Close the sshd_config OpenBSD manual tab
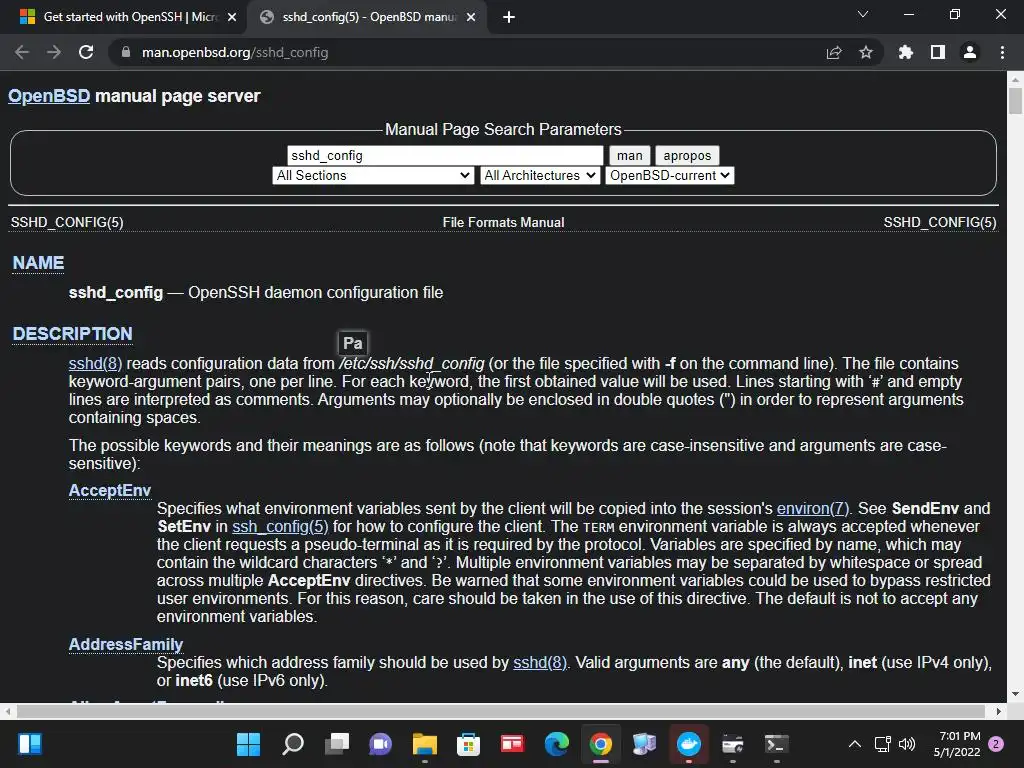Screen dimensions: 1024x768 (x=471, y=17)
